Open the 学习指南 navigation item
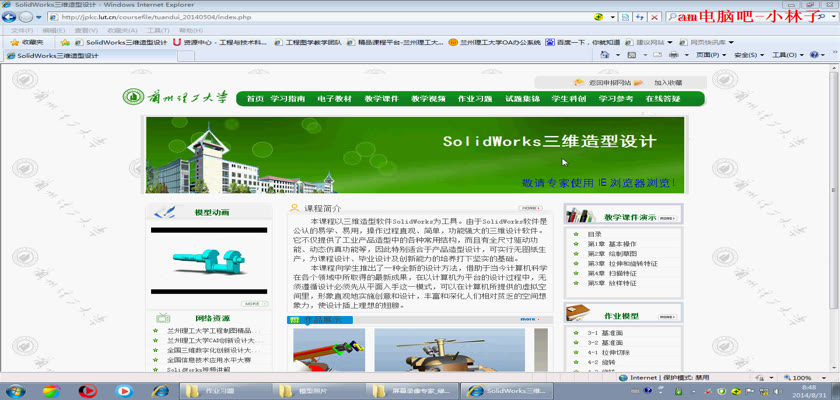Viewport: 840px width, 400px height. (288, 99)
